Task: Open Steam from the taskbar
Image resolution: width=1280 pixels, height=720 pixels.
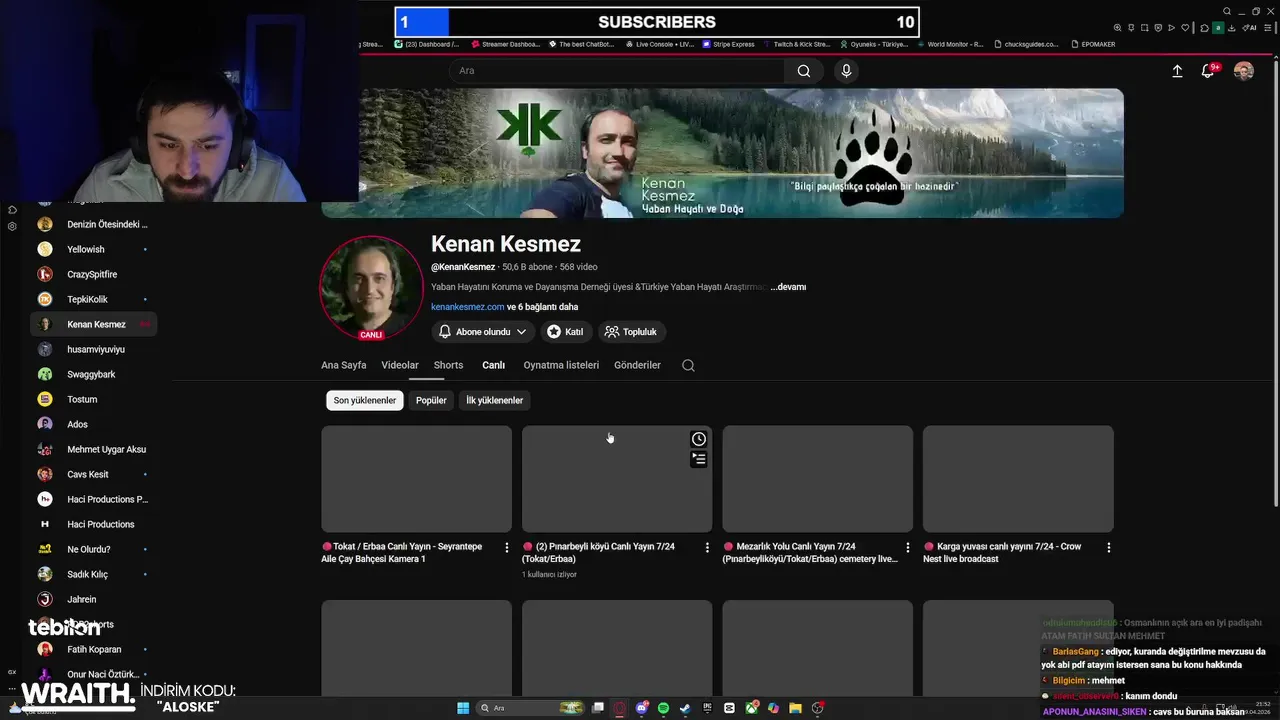Action: (686, 708)
